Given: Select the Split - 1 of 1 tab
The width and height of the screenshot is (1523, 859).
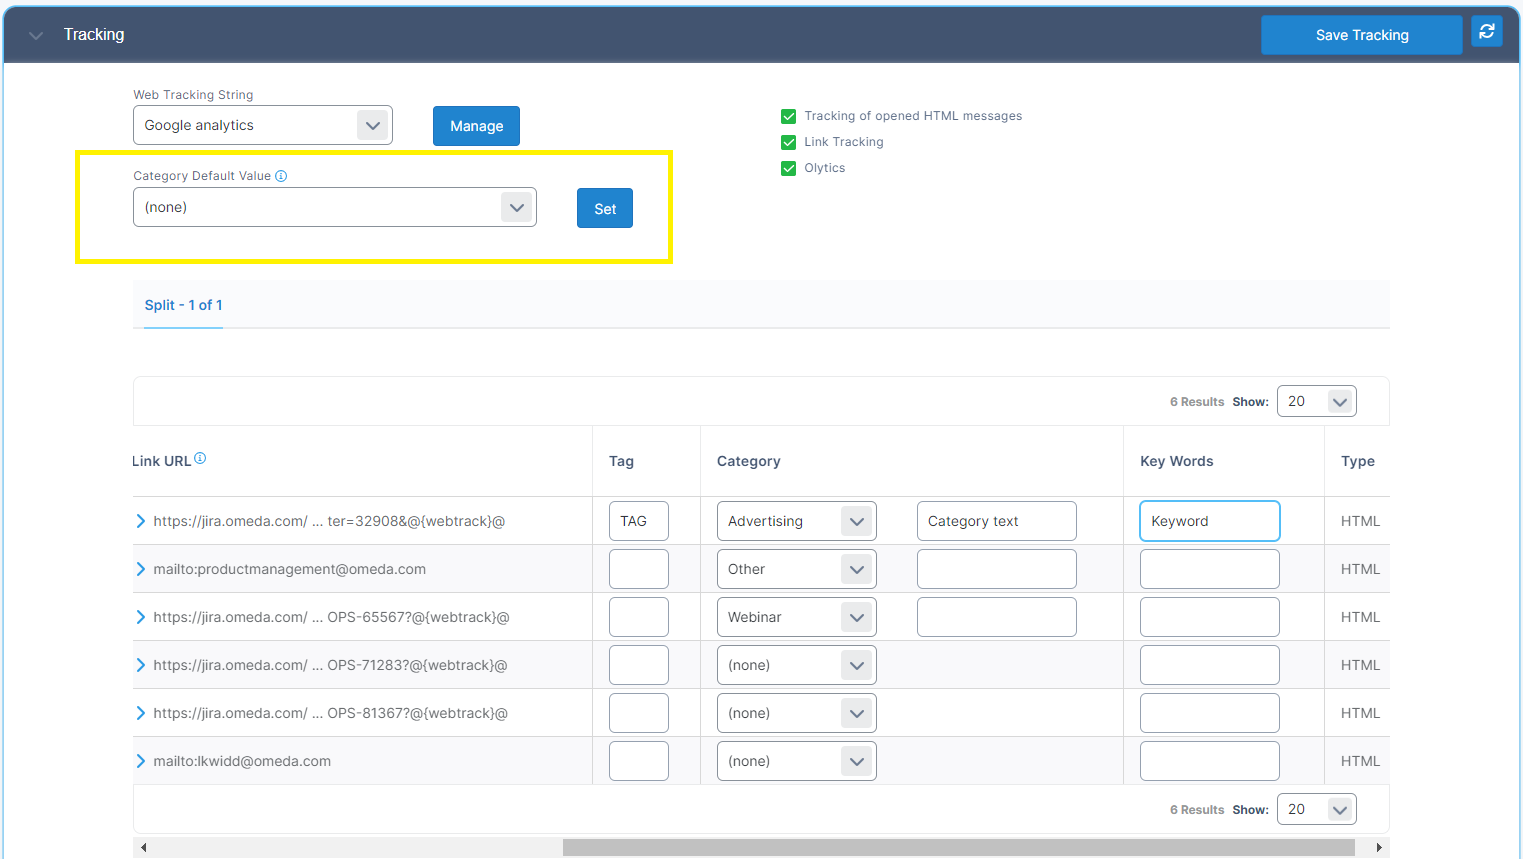Looking at the screenshot, I should coord(183,305).
